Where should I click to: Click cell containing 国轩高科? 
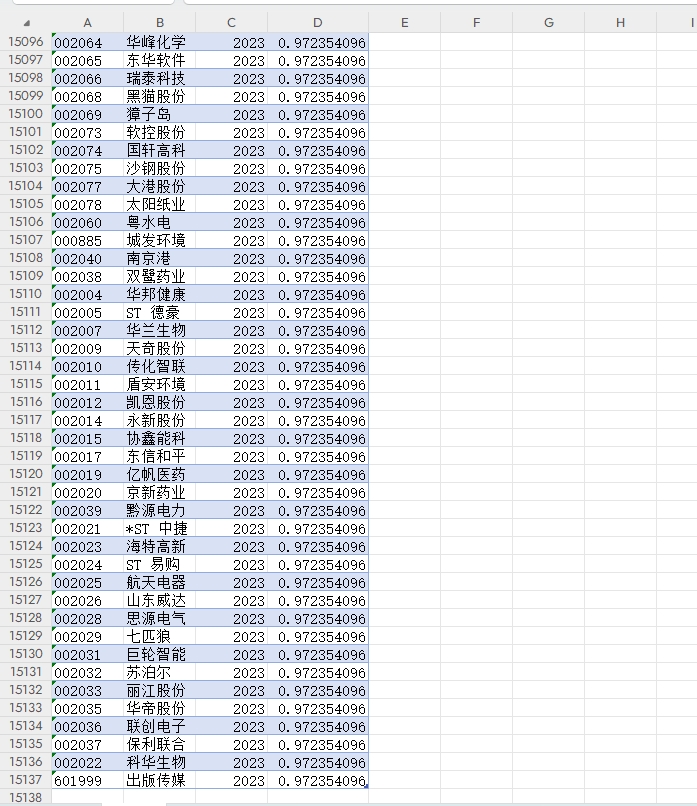click(x=159, y=150)
